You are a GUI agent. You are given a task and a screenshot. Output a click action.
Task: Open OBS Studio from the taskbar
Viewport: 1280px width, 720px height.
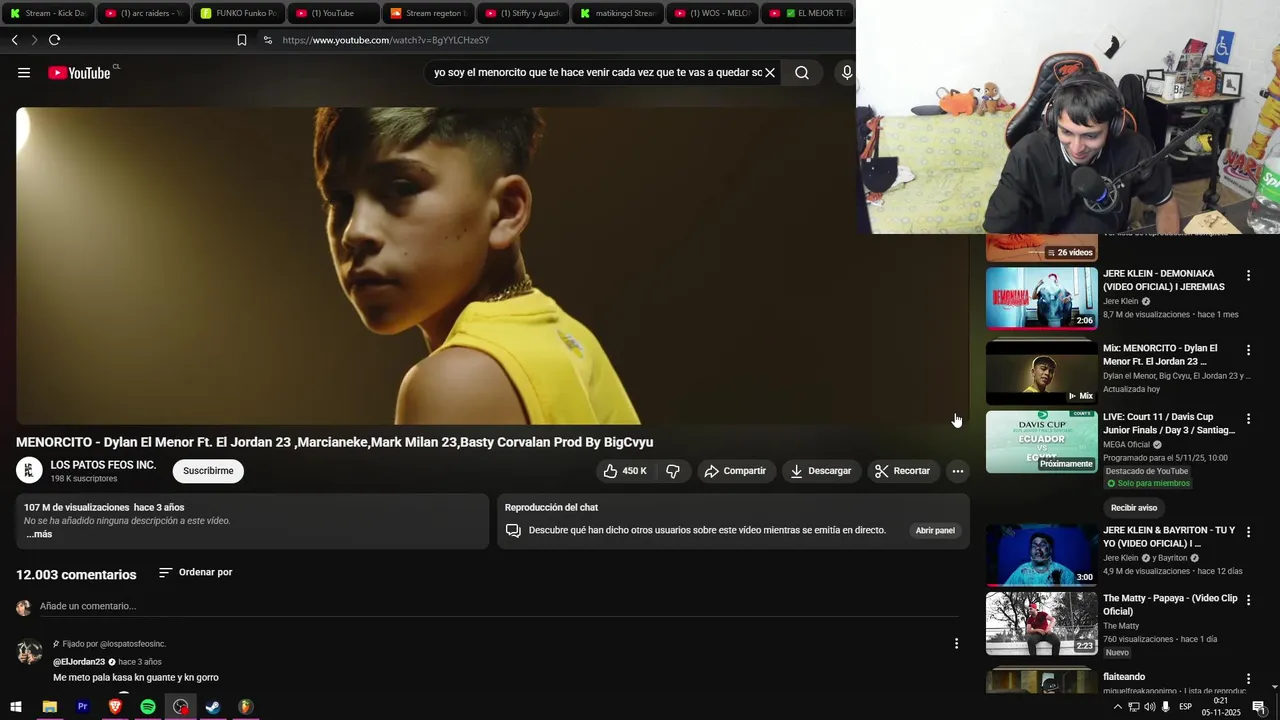(x=180, y=707)
